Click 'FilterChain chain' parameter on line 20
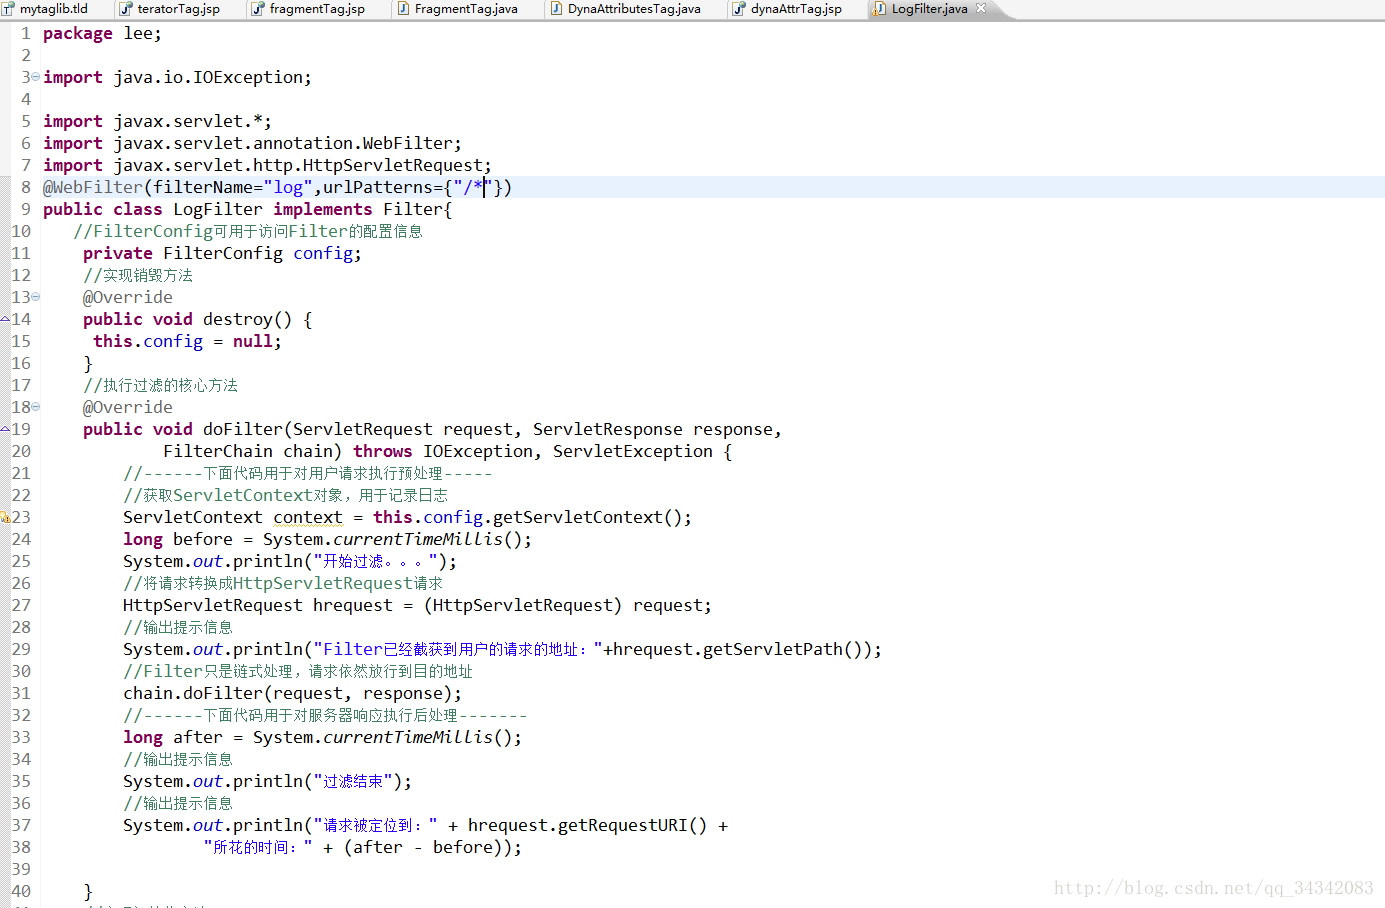The height and width of the screenshot is (908, 1385). (247, 452)
